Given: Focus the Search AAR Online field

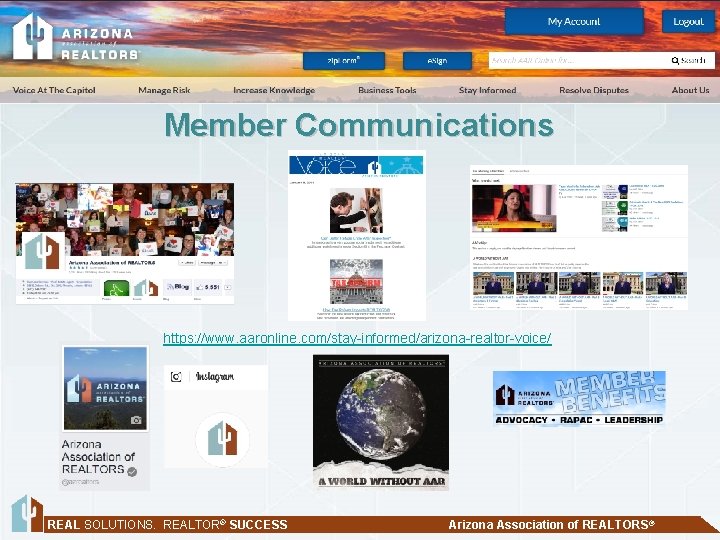Looking at the screenshot, I should pyautogui.click(x=578, y=60).
